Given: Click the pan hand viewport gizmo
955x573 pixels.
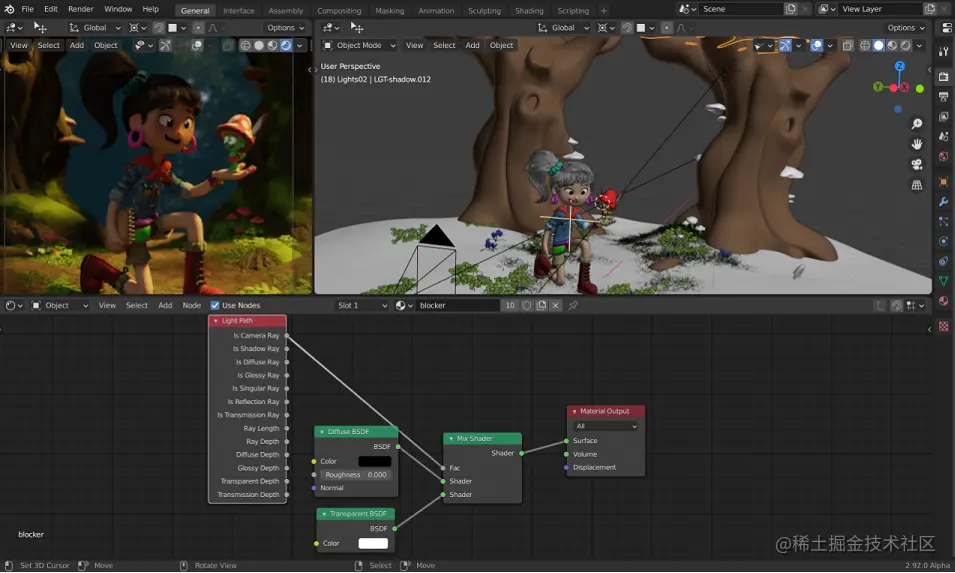Looking at the screenshot, I should [x=917, y=144].
